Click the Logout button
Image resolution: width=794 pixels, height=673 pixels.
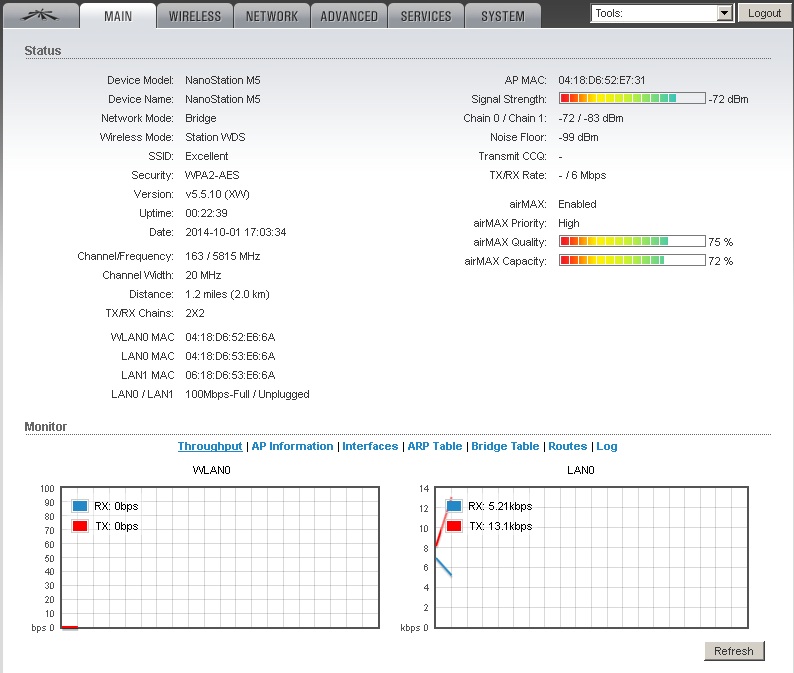pos(764,13)
